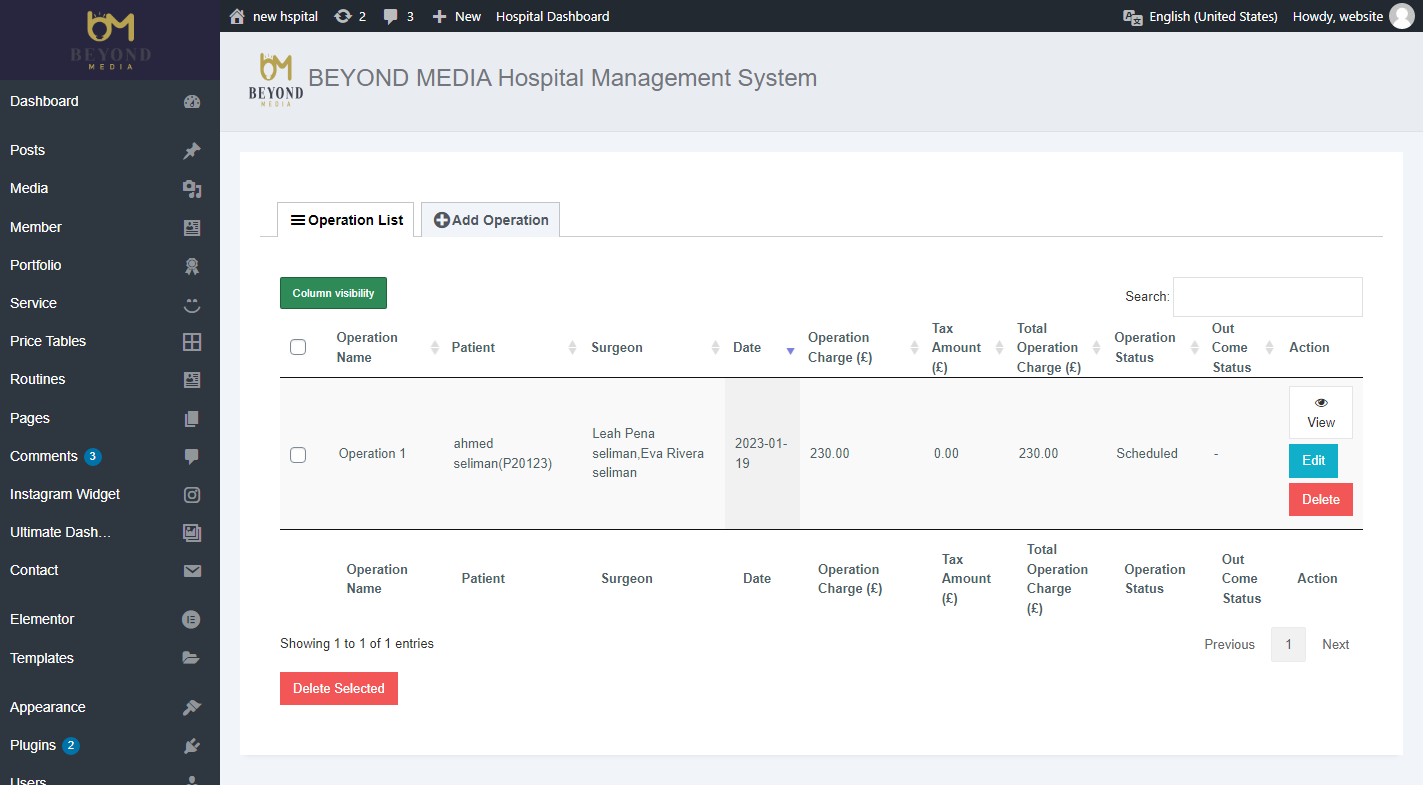
Task: Click the red Delete Selected button
Action: 339,688
